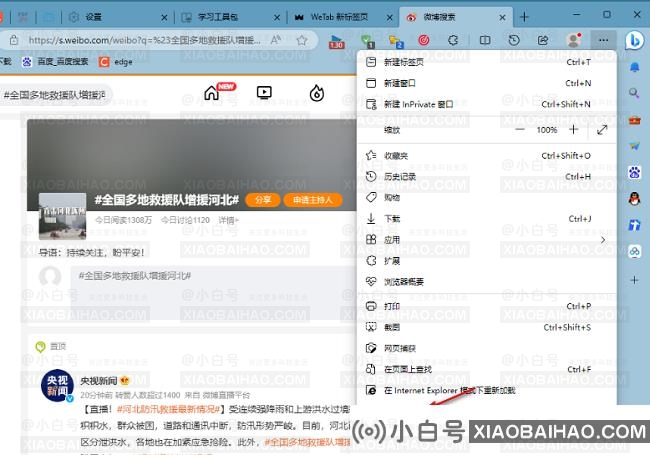The image size is (650, 455).
Task: Open the 百度_百度搜索 bookmark
Action: click(x=55, y=62)
